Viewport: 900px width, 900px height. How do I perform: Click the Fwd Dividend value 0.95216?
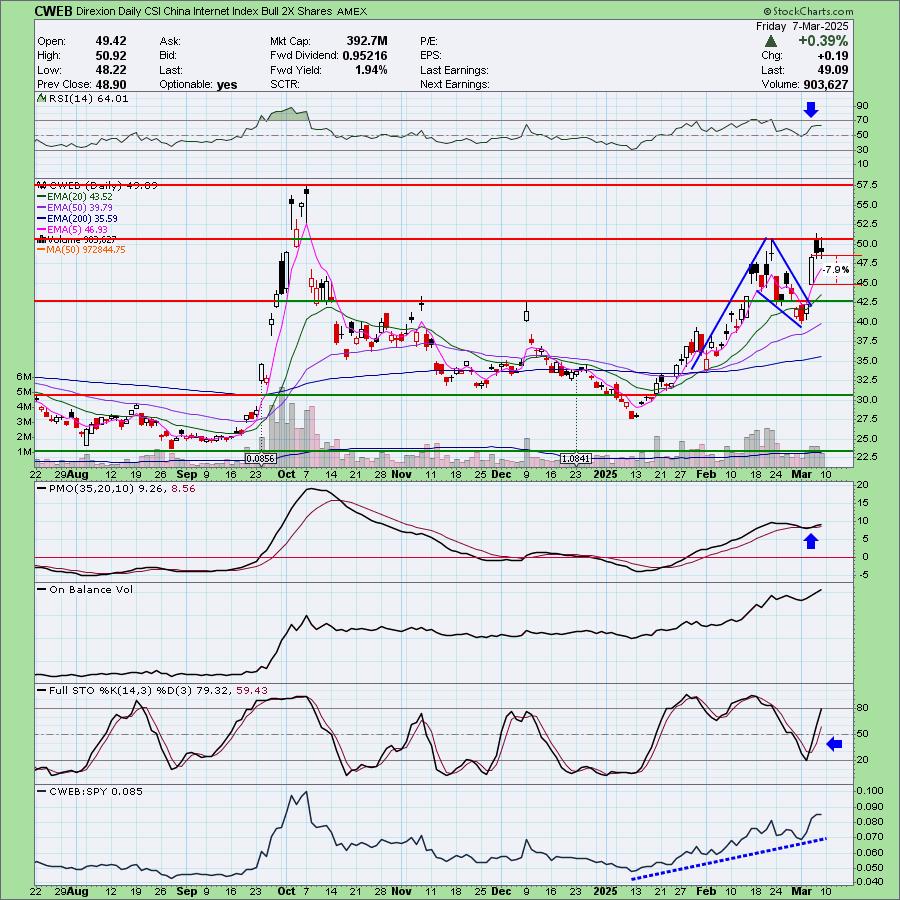[x=364, y=55]
